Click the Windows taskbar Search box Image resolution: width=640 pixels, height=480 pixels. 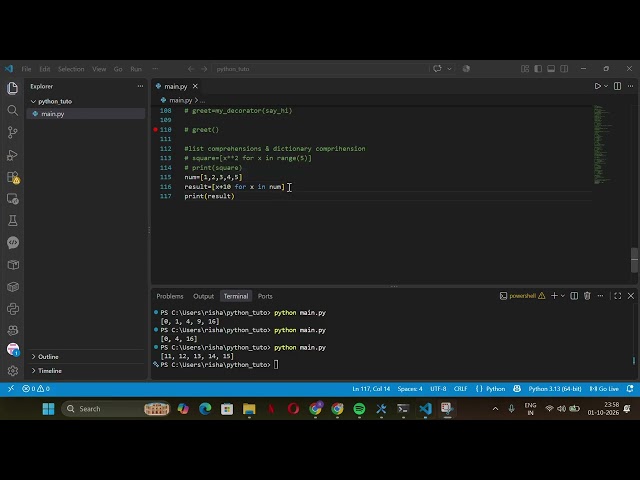click(116, 409)
